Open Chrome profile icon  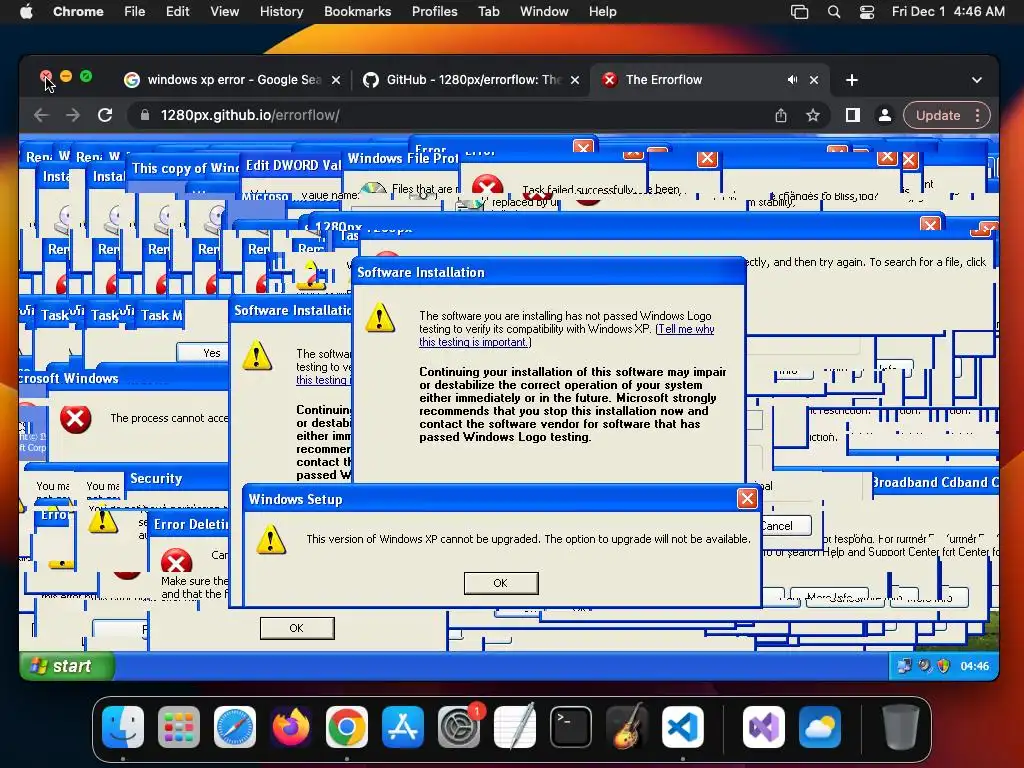point(884,116)
